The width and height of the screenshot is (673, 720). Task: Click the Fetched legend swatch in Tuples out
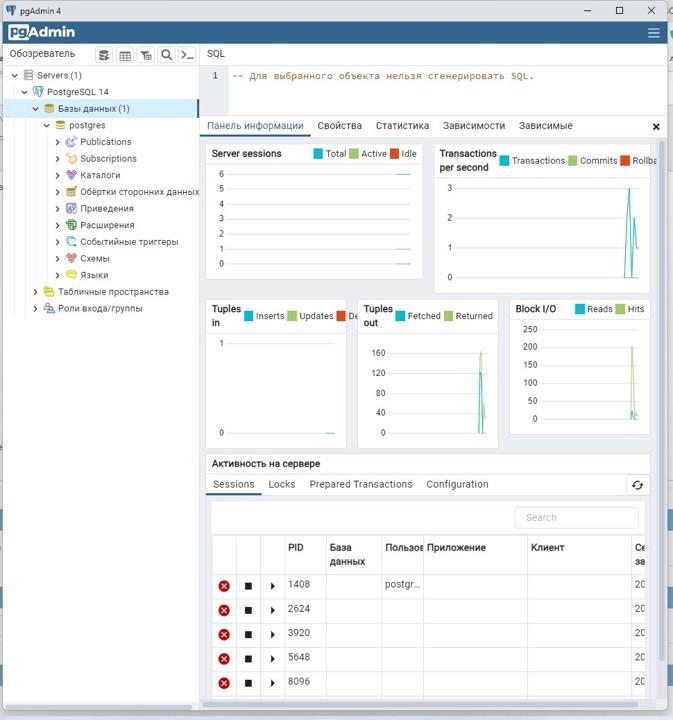400,316
